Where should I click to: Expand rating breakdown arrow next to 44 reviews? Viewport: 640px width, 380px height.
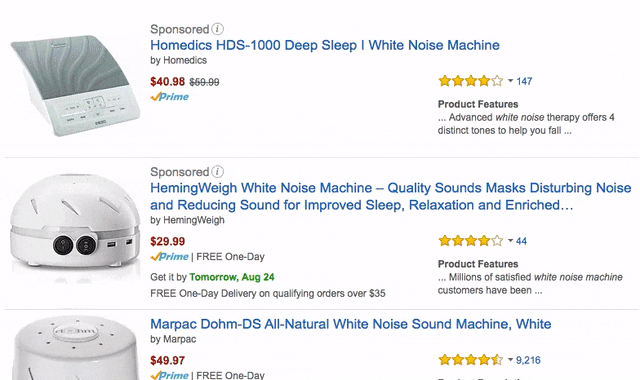coord(510,241)
